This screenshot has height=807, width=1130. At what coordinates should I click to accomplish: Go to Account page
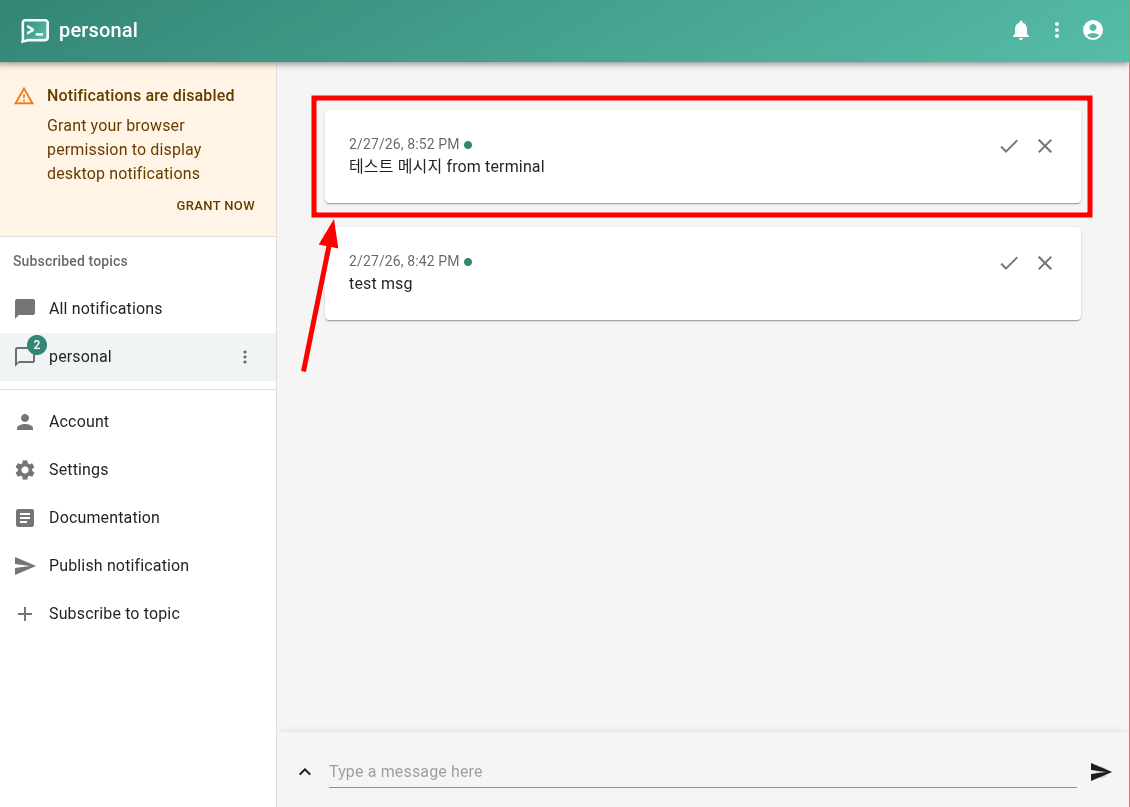pyautogui.click(x=78, y=422)
